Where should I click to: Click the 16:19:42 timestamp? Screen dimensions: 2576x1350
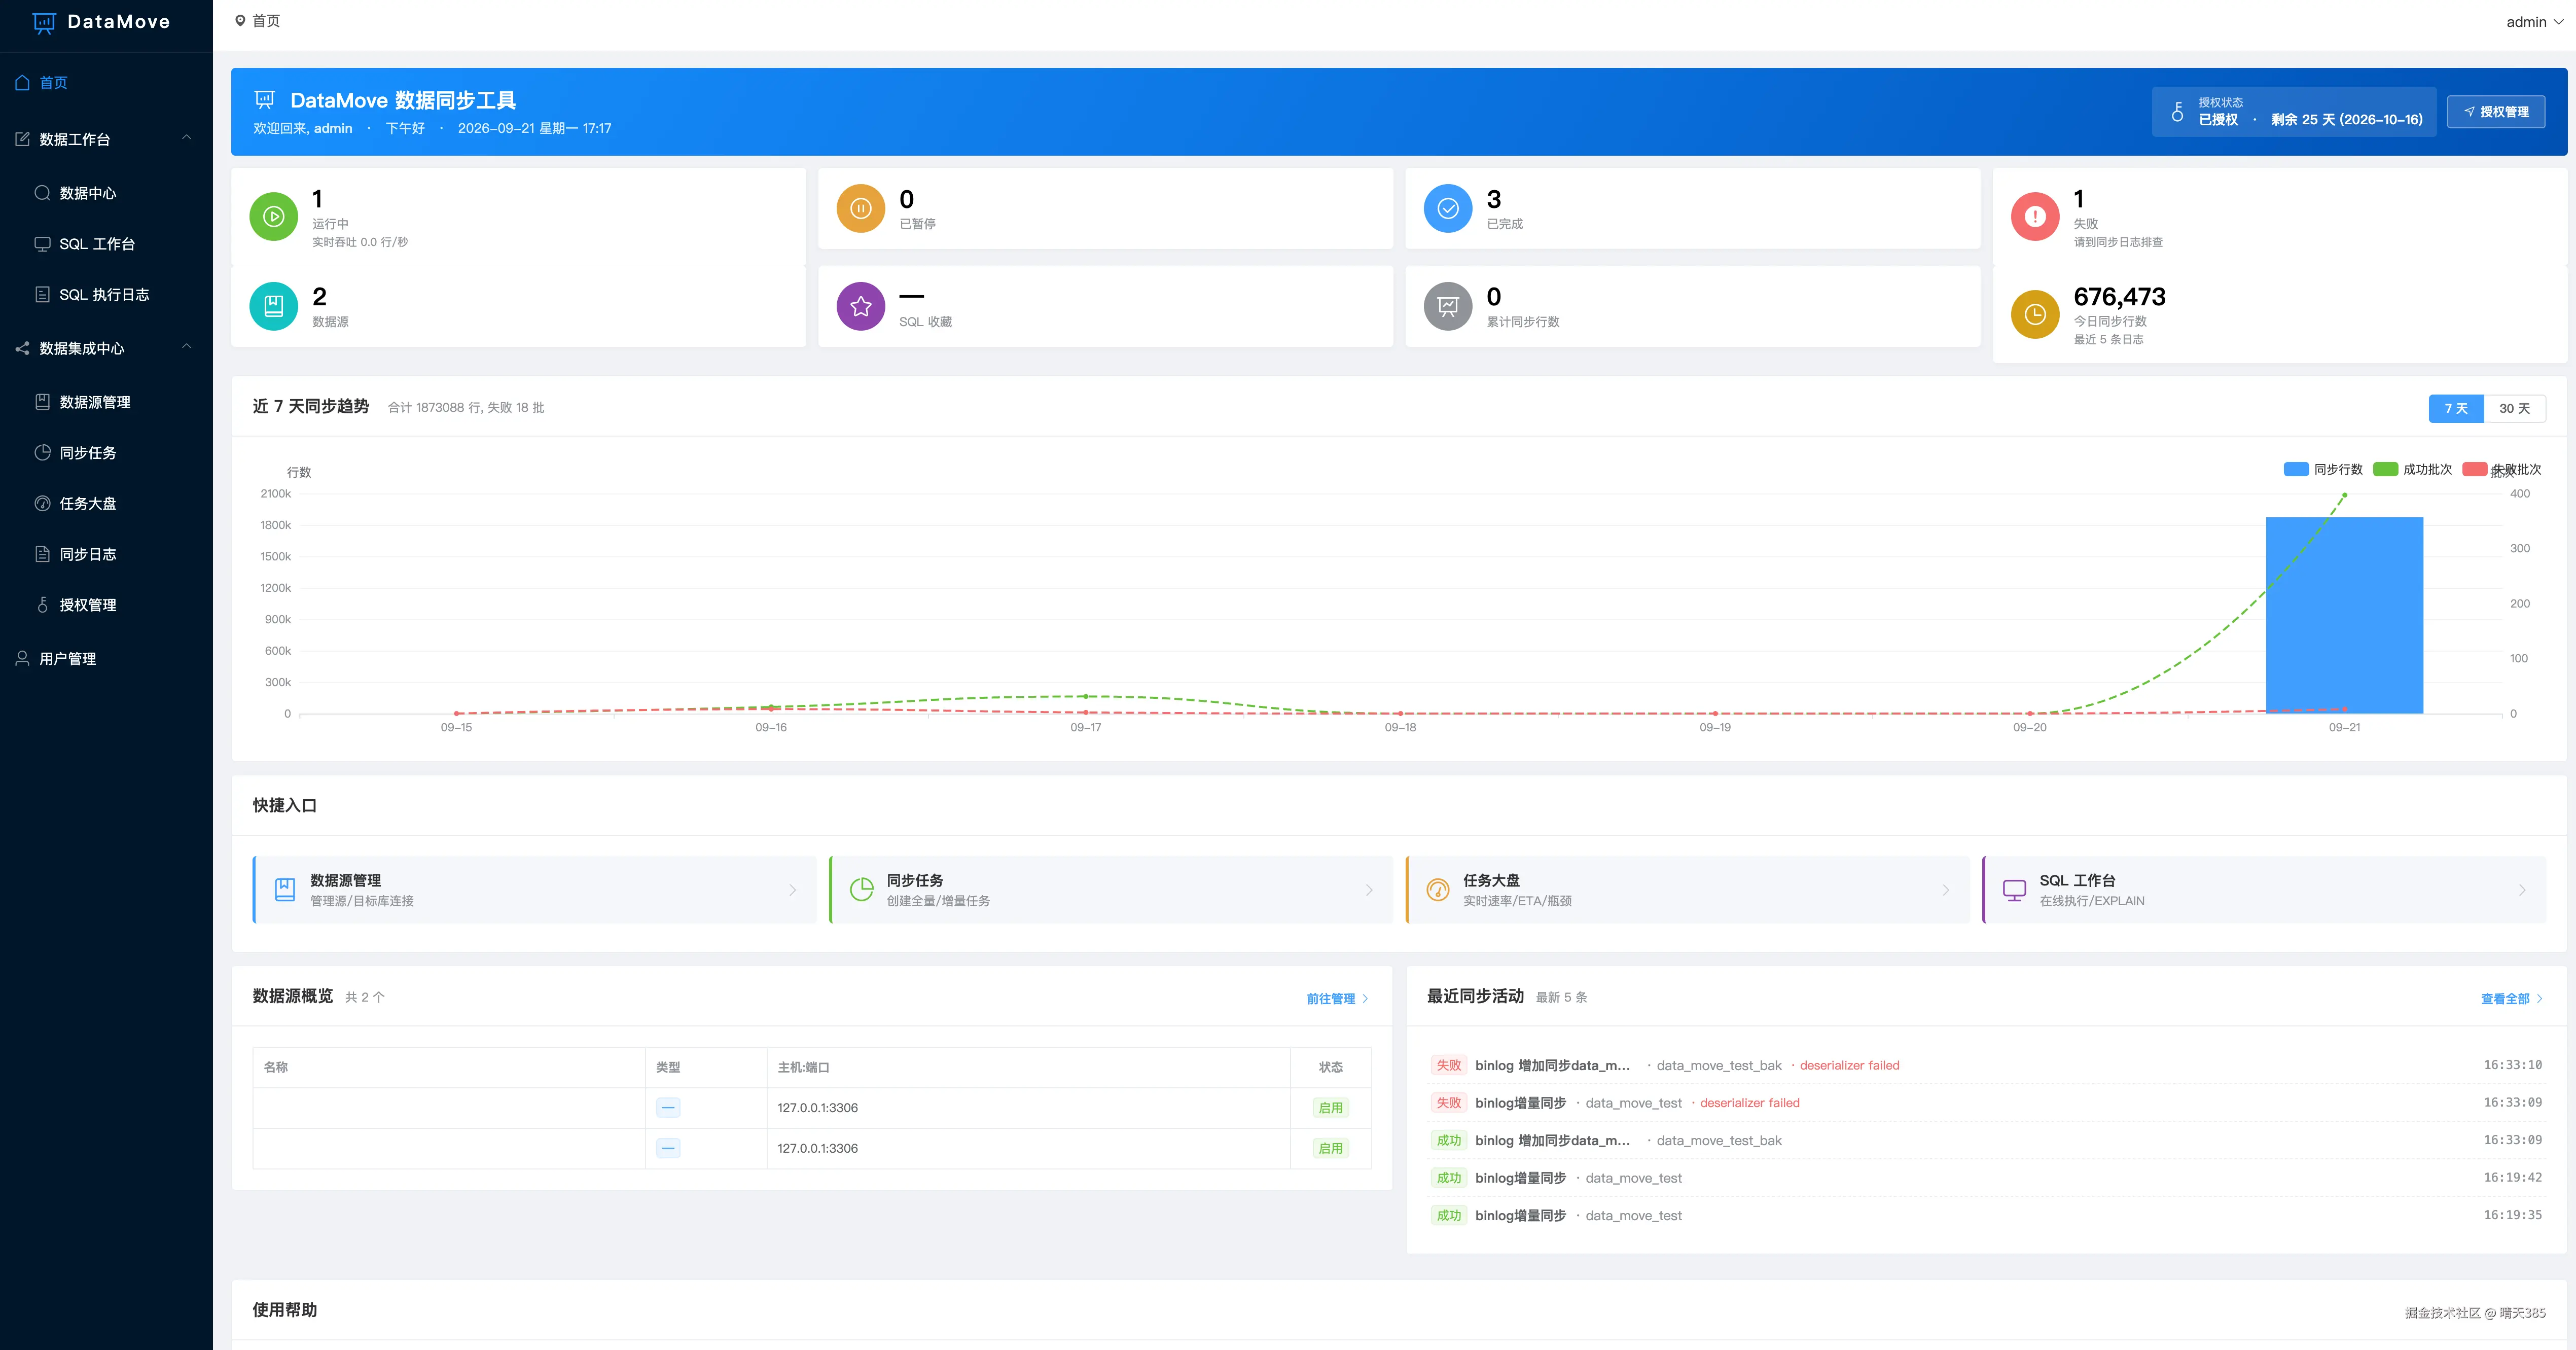(2512, 1178)
